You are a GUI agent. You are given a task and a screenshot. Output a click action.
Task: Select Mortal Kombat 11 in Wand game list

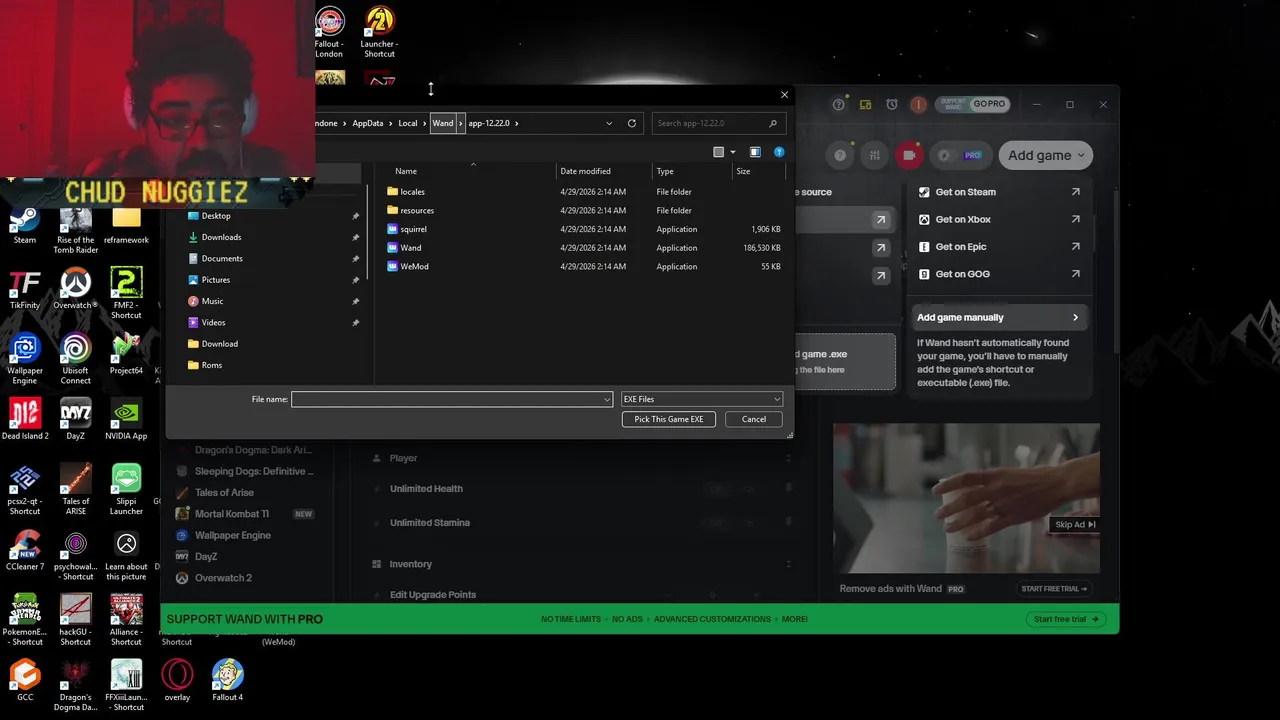click(x=232, y=514)
